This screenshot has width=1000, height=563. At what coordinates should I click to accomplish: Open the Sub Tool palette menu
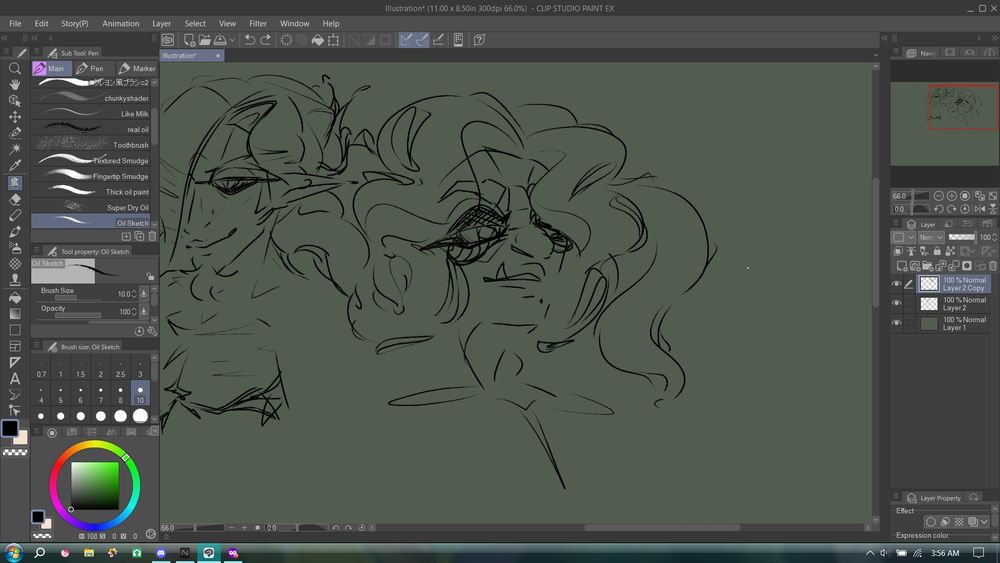(36, 53)
